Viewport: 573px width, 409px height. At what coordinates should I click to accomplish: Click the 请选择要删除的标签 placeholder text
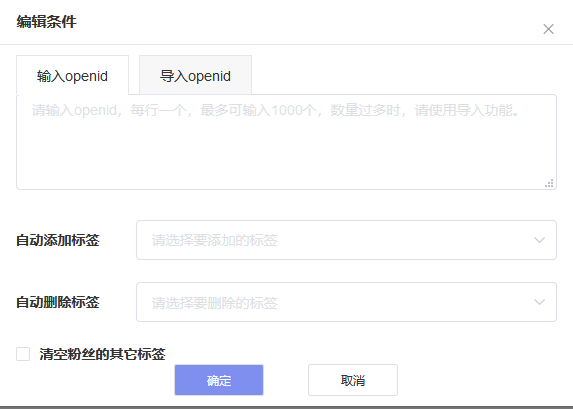pos(215,303)
